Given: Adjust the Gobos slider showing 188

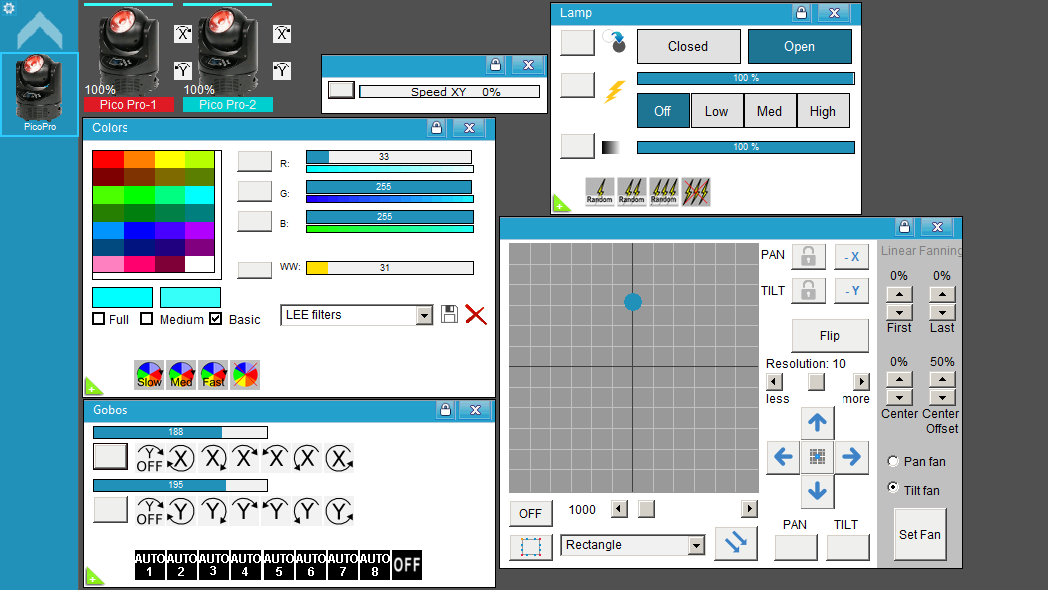Looking at the screenshot, I should (x=180, y=432).
